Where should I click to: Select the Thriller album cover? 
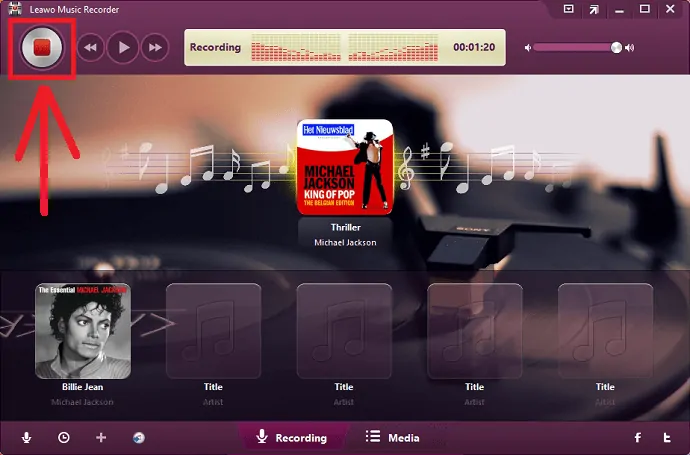pos(345,167)
